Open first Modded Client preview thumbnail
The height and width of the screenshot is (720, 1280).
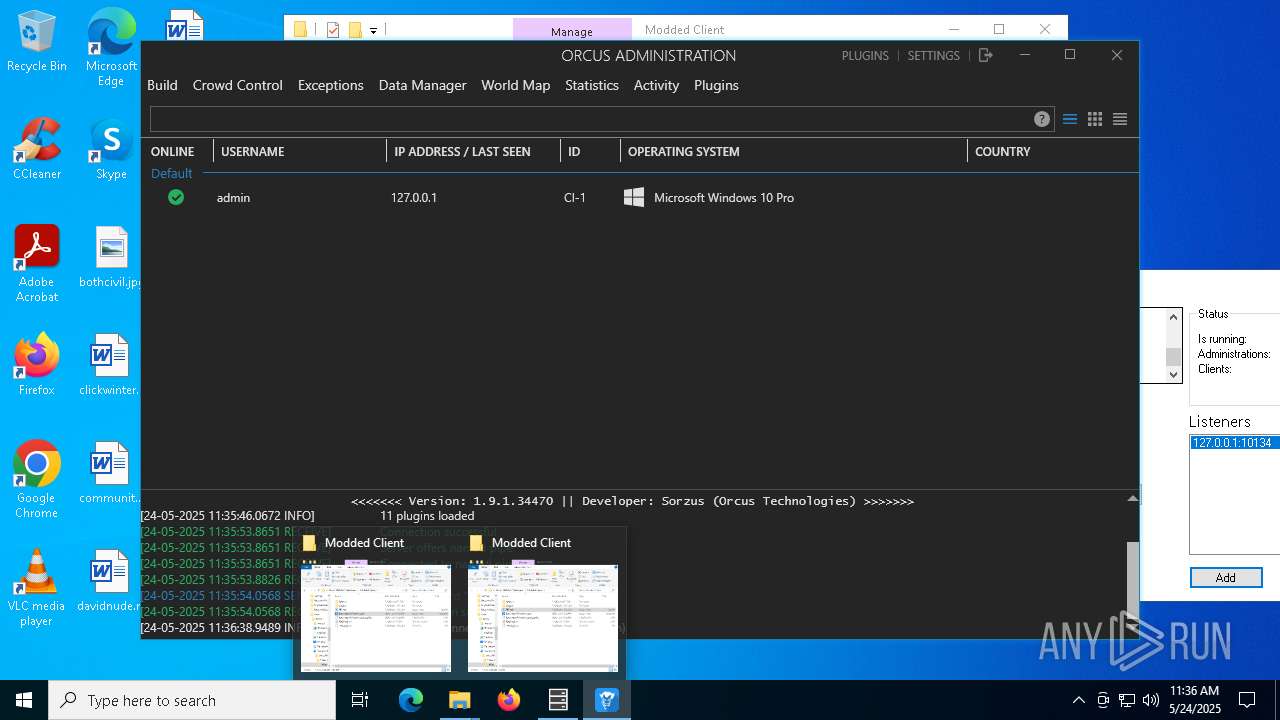pyautogui.click(x=376, y=617)
